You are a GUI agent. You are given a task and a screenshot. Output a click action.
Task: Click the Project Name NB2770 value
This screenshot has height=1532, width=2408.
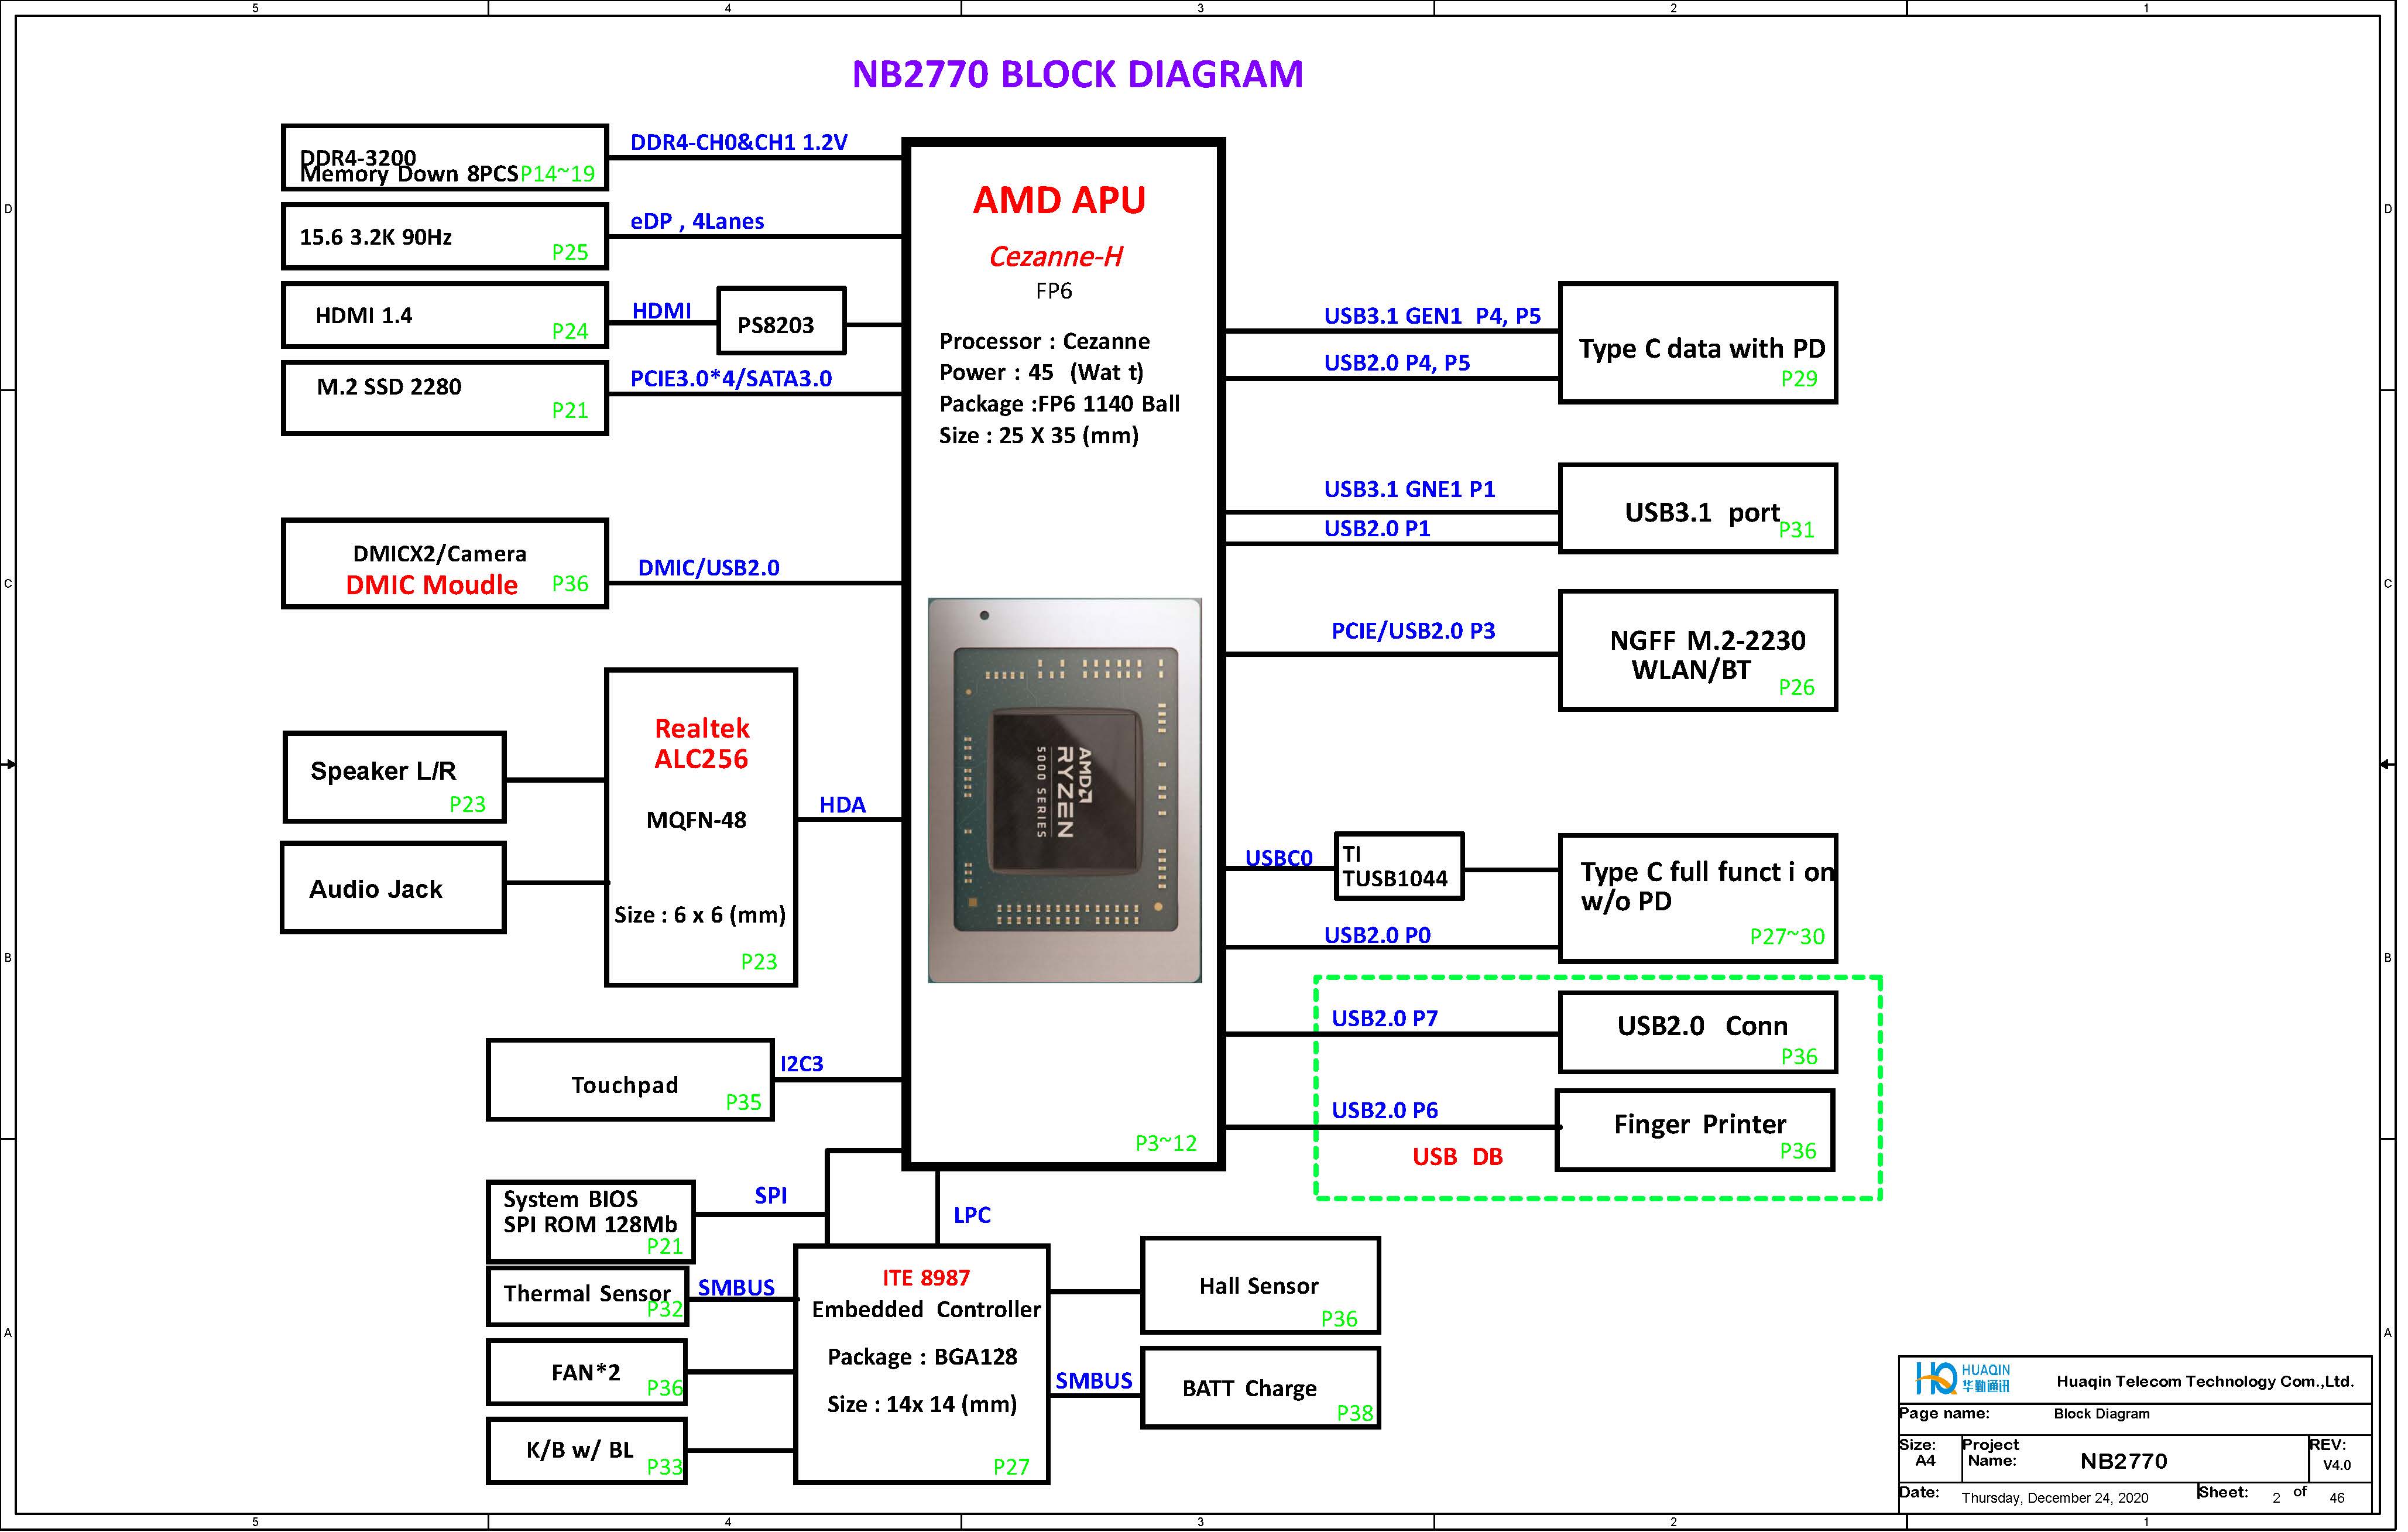[x=2123, y=1461]
